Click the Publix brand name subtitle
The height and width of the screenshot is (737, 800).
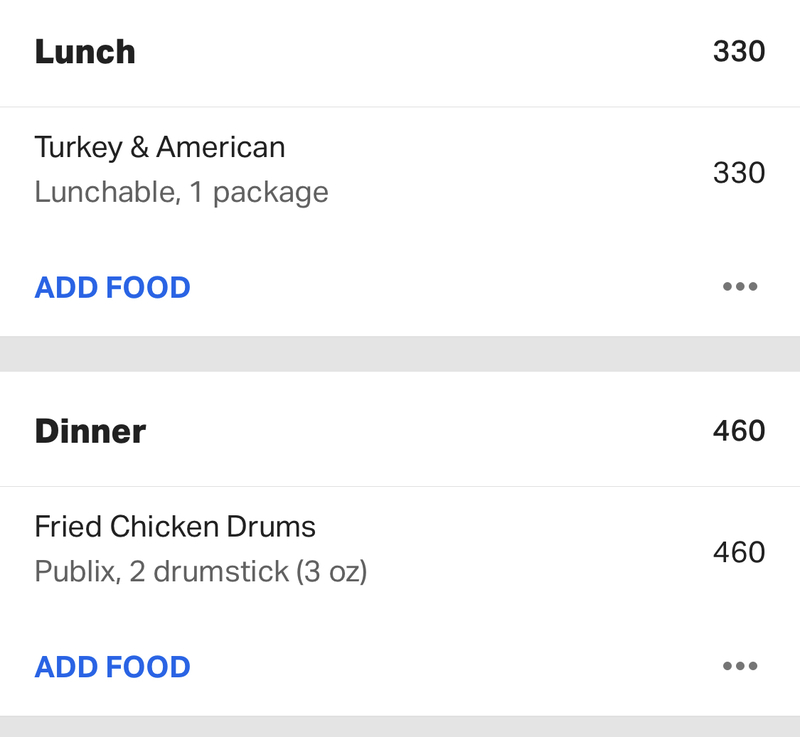tap(78, 571)
